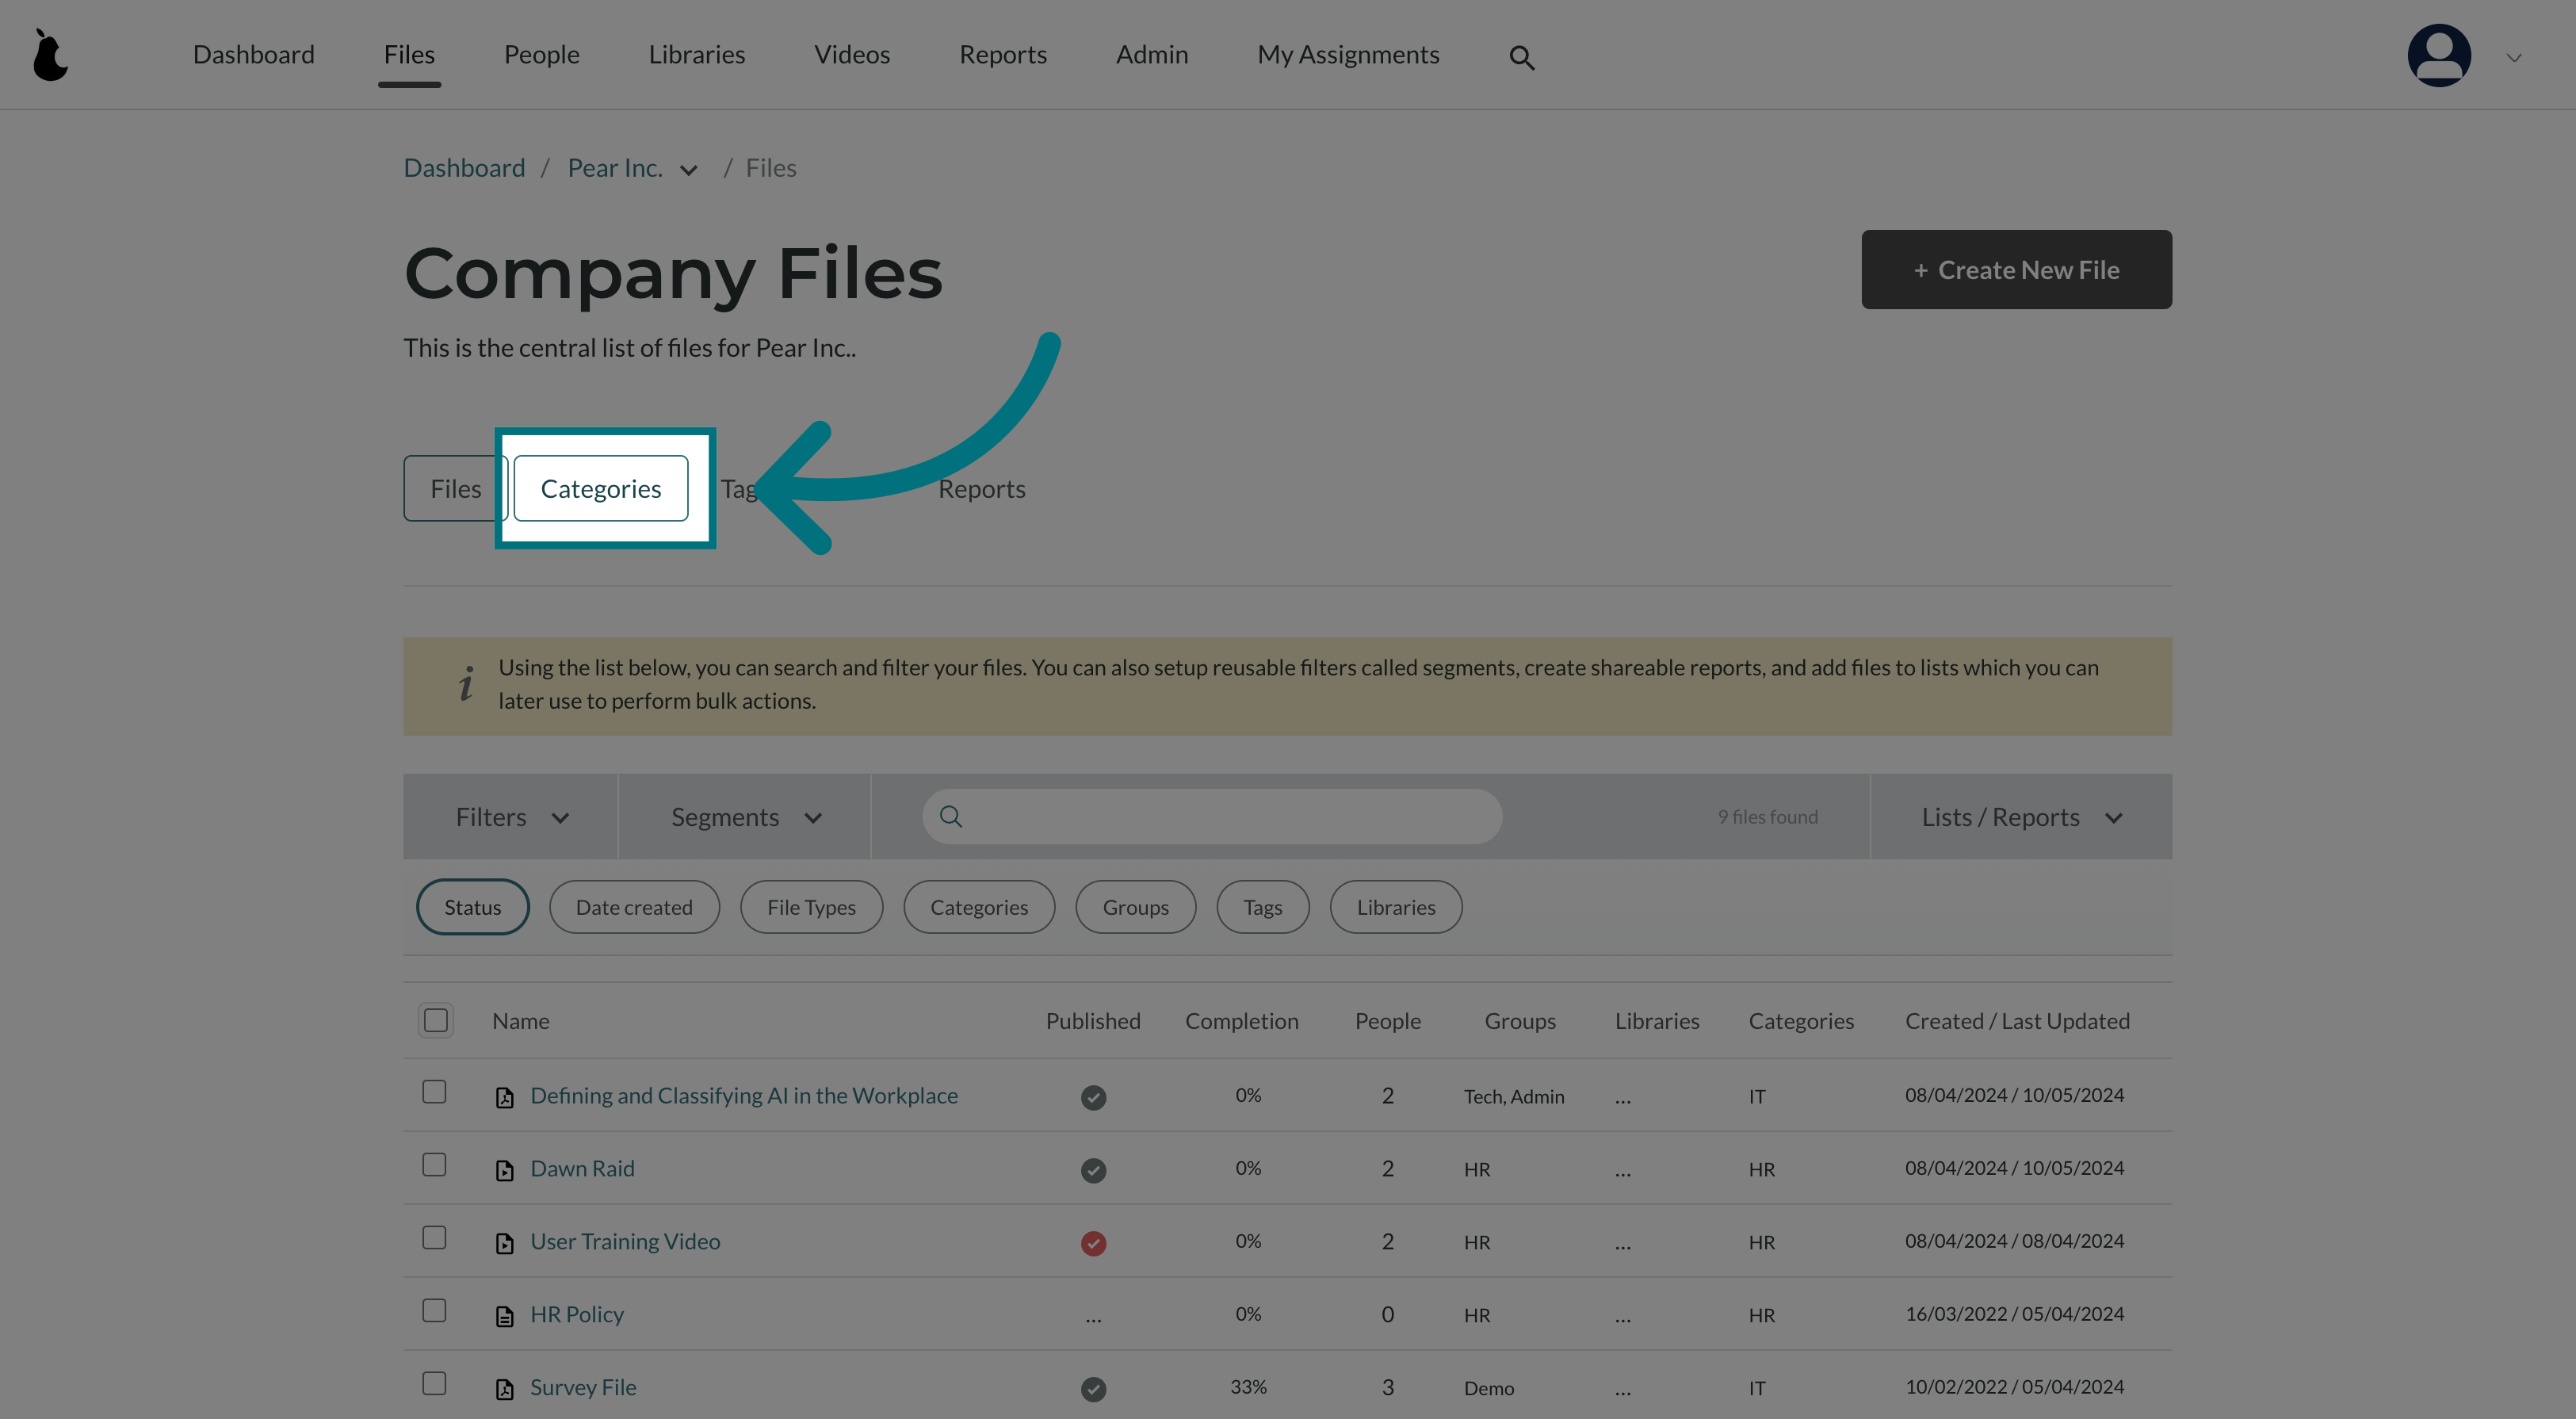Click published checkmark for Defining and Classifying AI
2576x1419 pixels.
click(x=1093, y=1097)
